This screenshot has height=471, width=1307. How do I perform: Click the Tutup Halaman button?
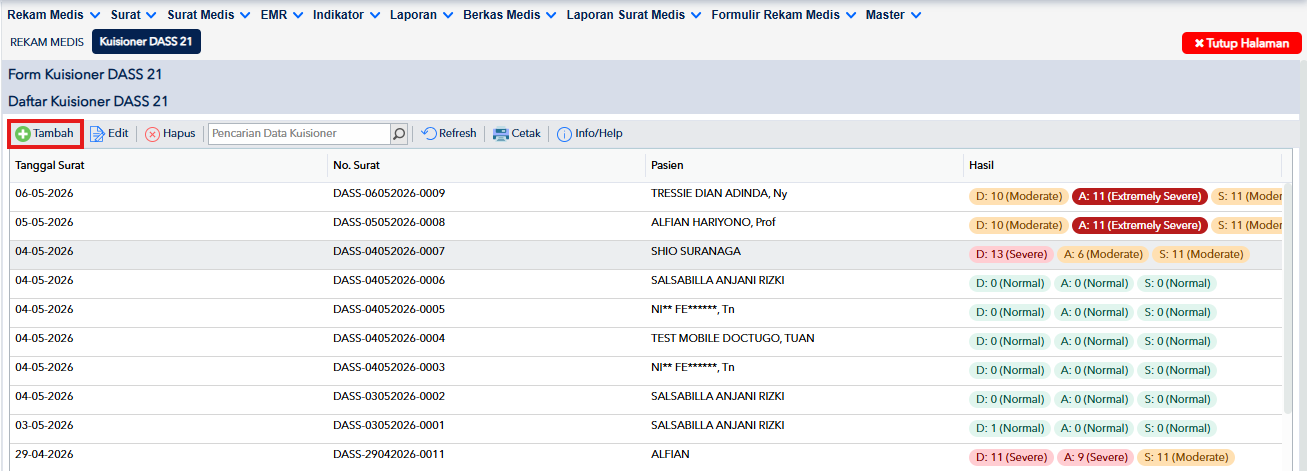pos(1241,43)
